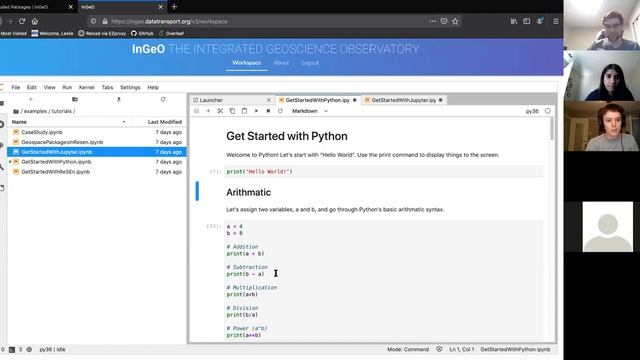The image size is (640, 360).
Task: Toggle the Firefox sidebar view icon
Action: tap(527, 21)
